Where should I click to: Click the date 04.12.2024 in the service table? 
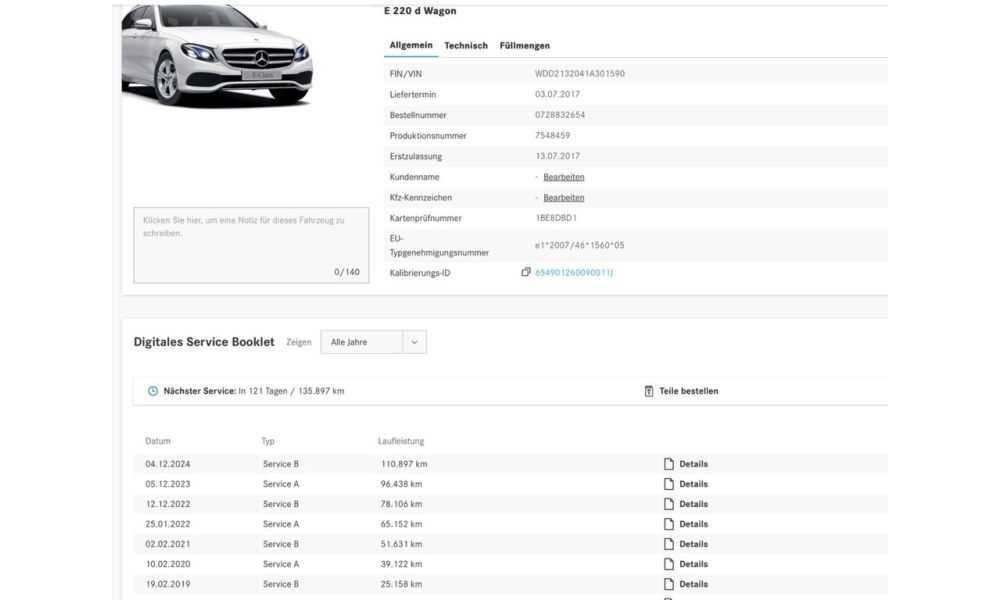(x=168, y=464)
